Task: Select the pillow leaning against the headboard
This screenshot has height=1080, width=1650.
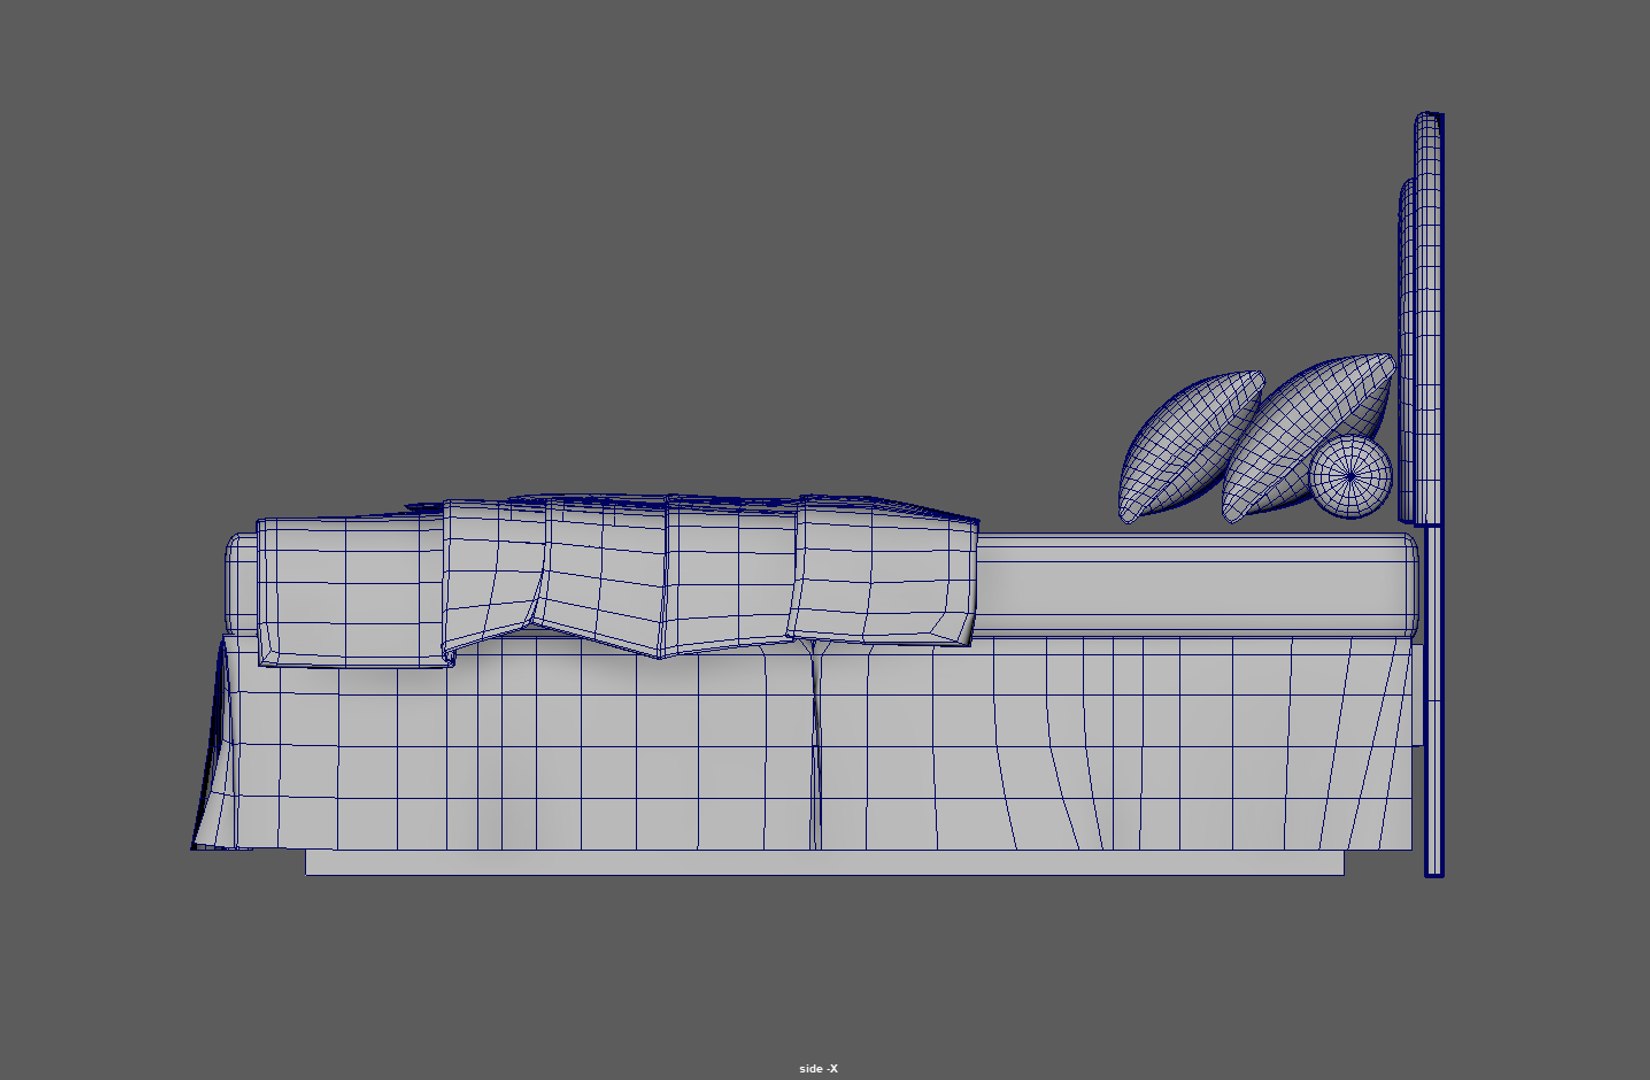Action: (1307, 437)
